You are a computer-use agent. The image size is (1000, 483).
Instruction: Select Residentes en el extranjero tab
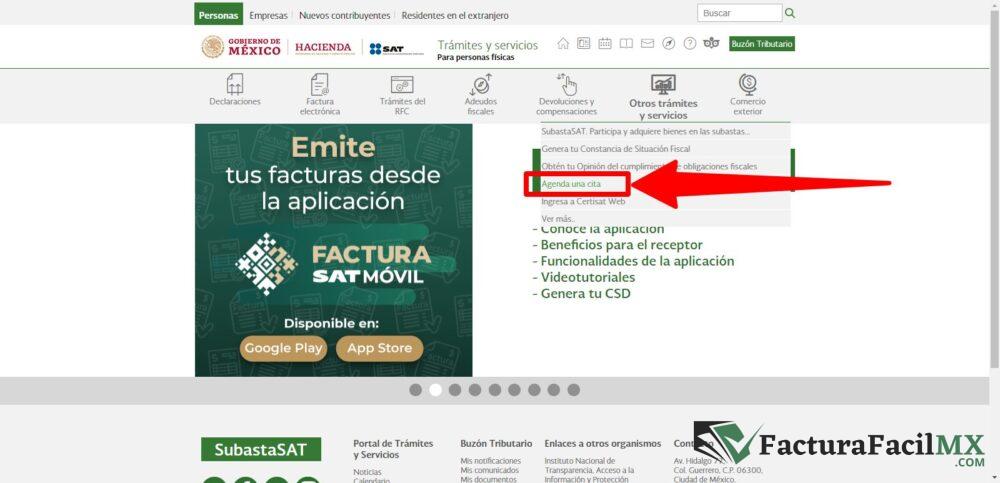pyautogui.click(x=455, y=15)
